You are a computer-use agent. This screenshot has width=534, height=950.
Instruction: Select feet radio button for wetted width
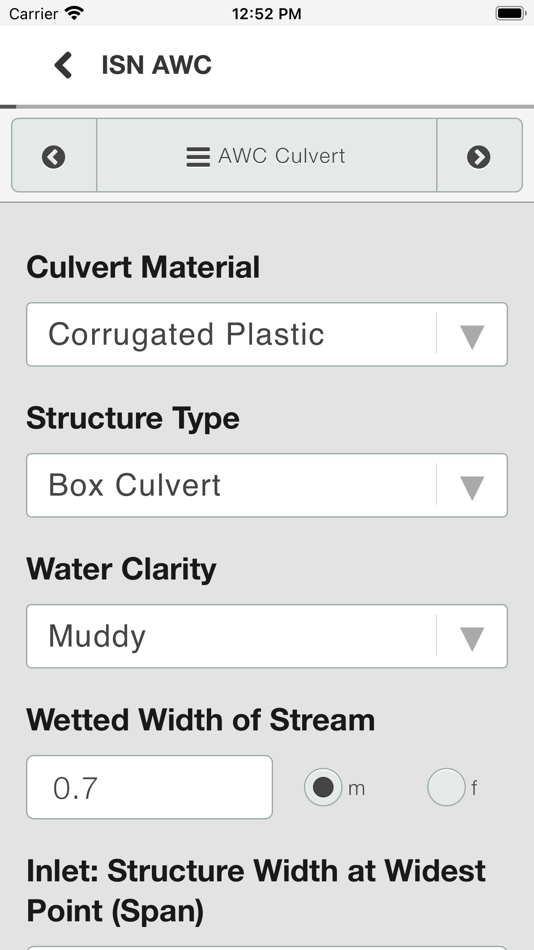(446, 787)
